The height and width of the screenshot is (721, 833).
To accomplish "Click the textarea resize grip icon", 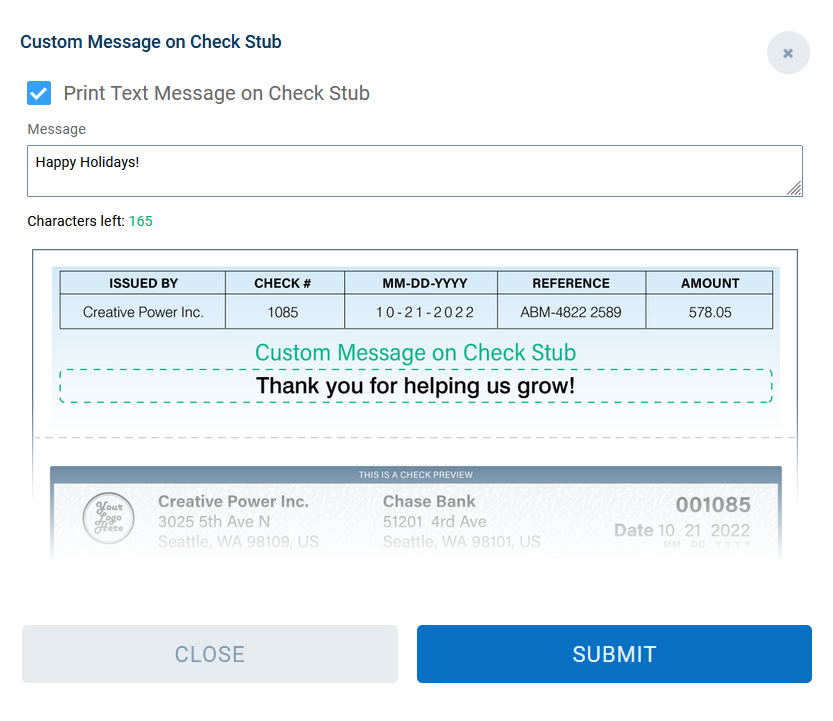I will (794, 188).
